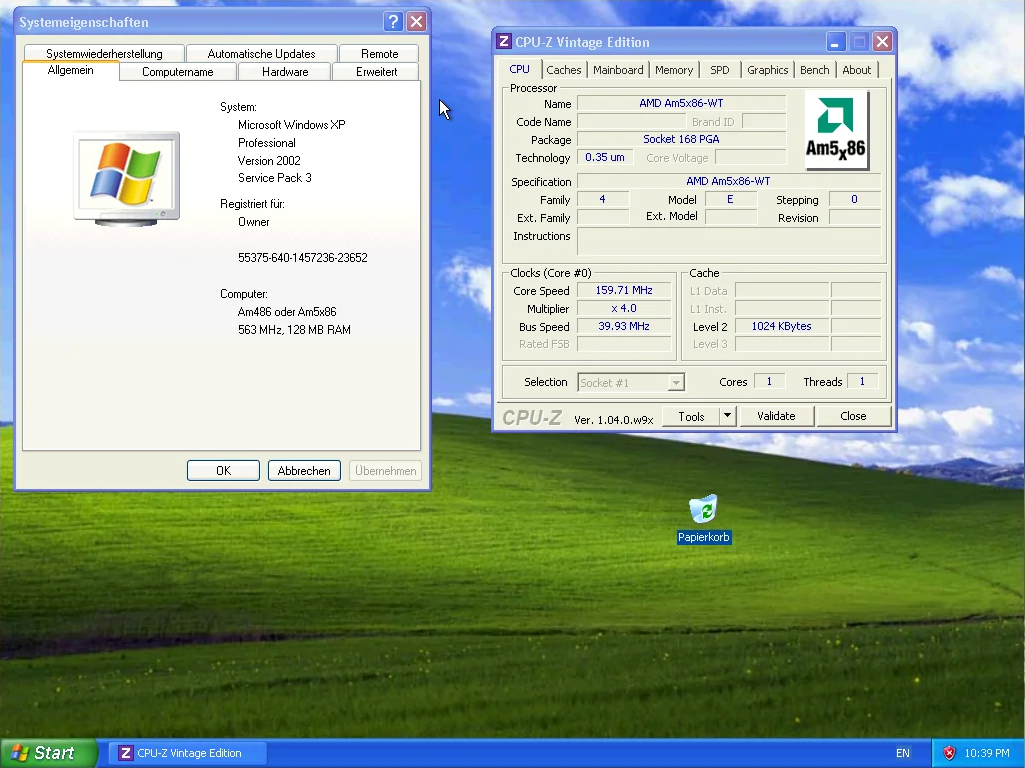Switch to the SPD tab in CPU-Z
Screen dimensions: 1025x768
point(719,69)
